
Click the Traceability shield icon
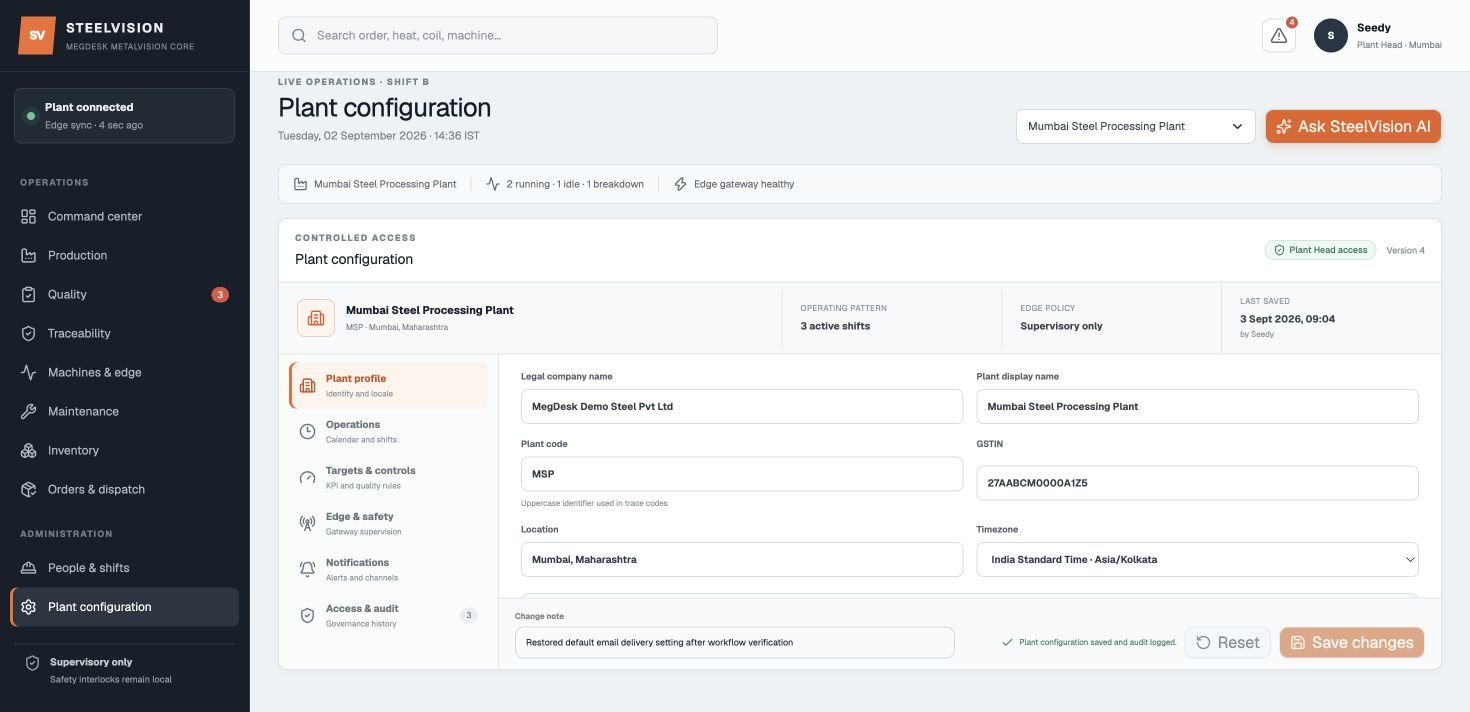point(29,334)
